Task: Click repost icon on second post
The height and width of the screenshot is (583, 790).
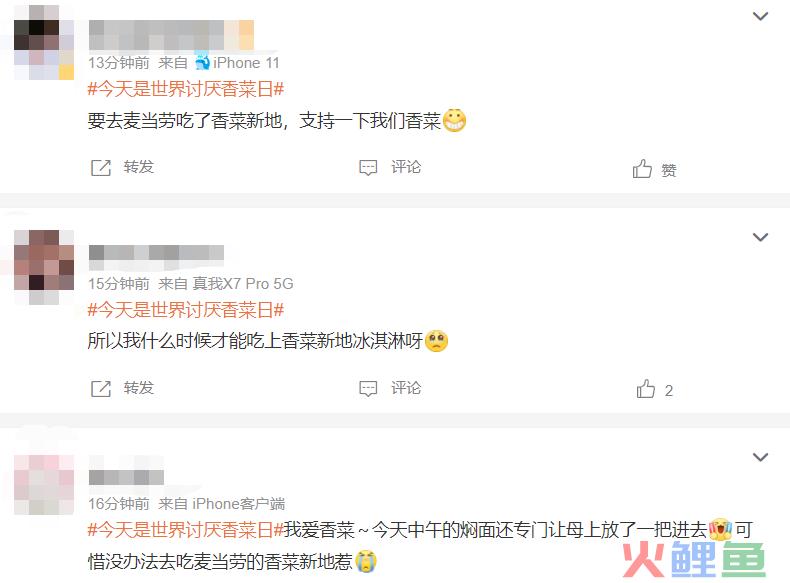Action: [101, 388]
